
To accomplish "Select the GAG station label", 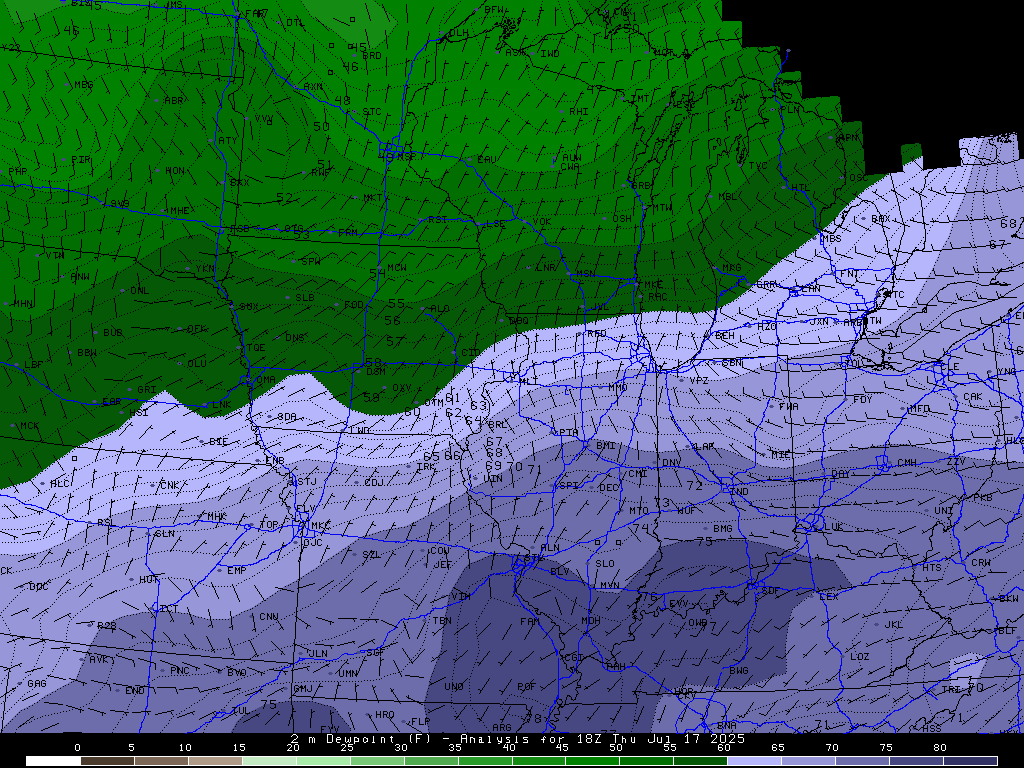I will [37, 683].
